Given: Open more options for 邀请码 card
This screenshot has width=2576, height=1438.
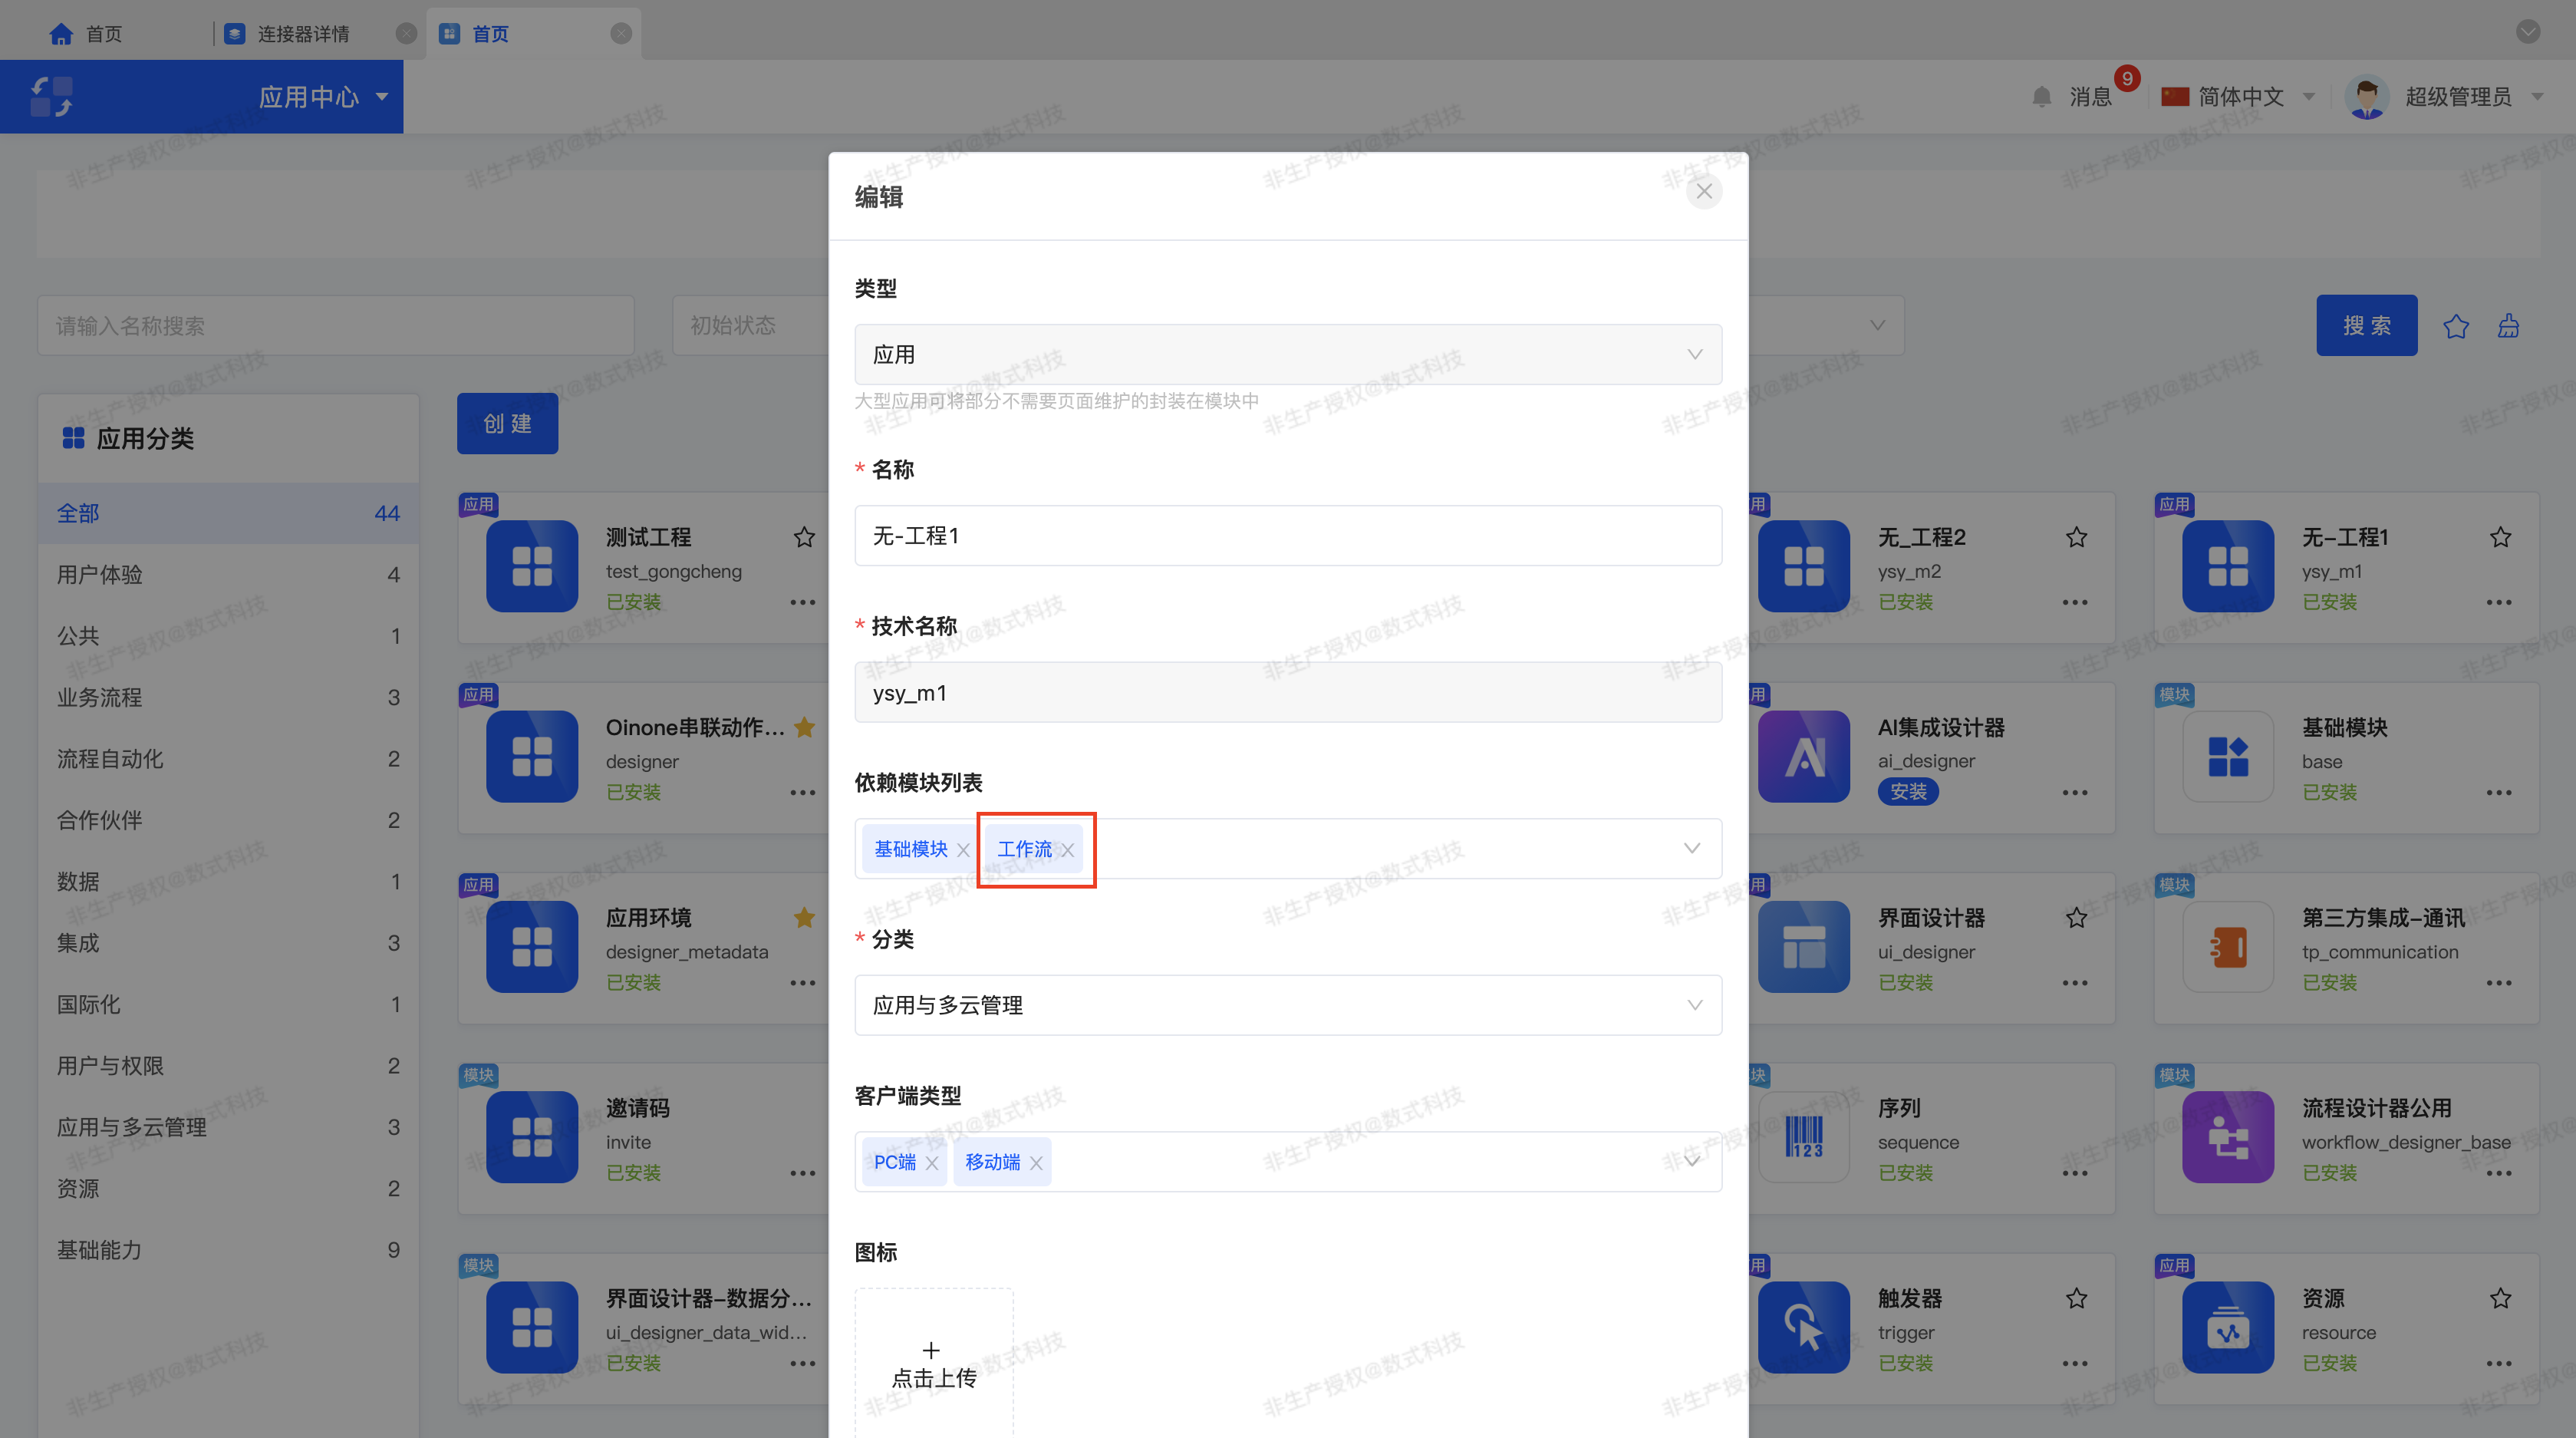Looking at the screenshot, I should (803, 1173).
